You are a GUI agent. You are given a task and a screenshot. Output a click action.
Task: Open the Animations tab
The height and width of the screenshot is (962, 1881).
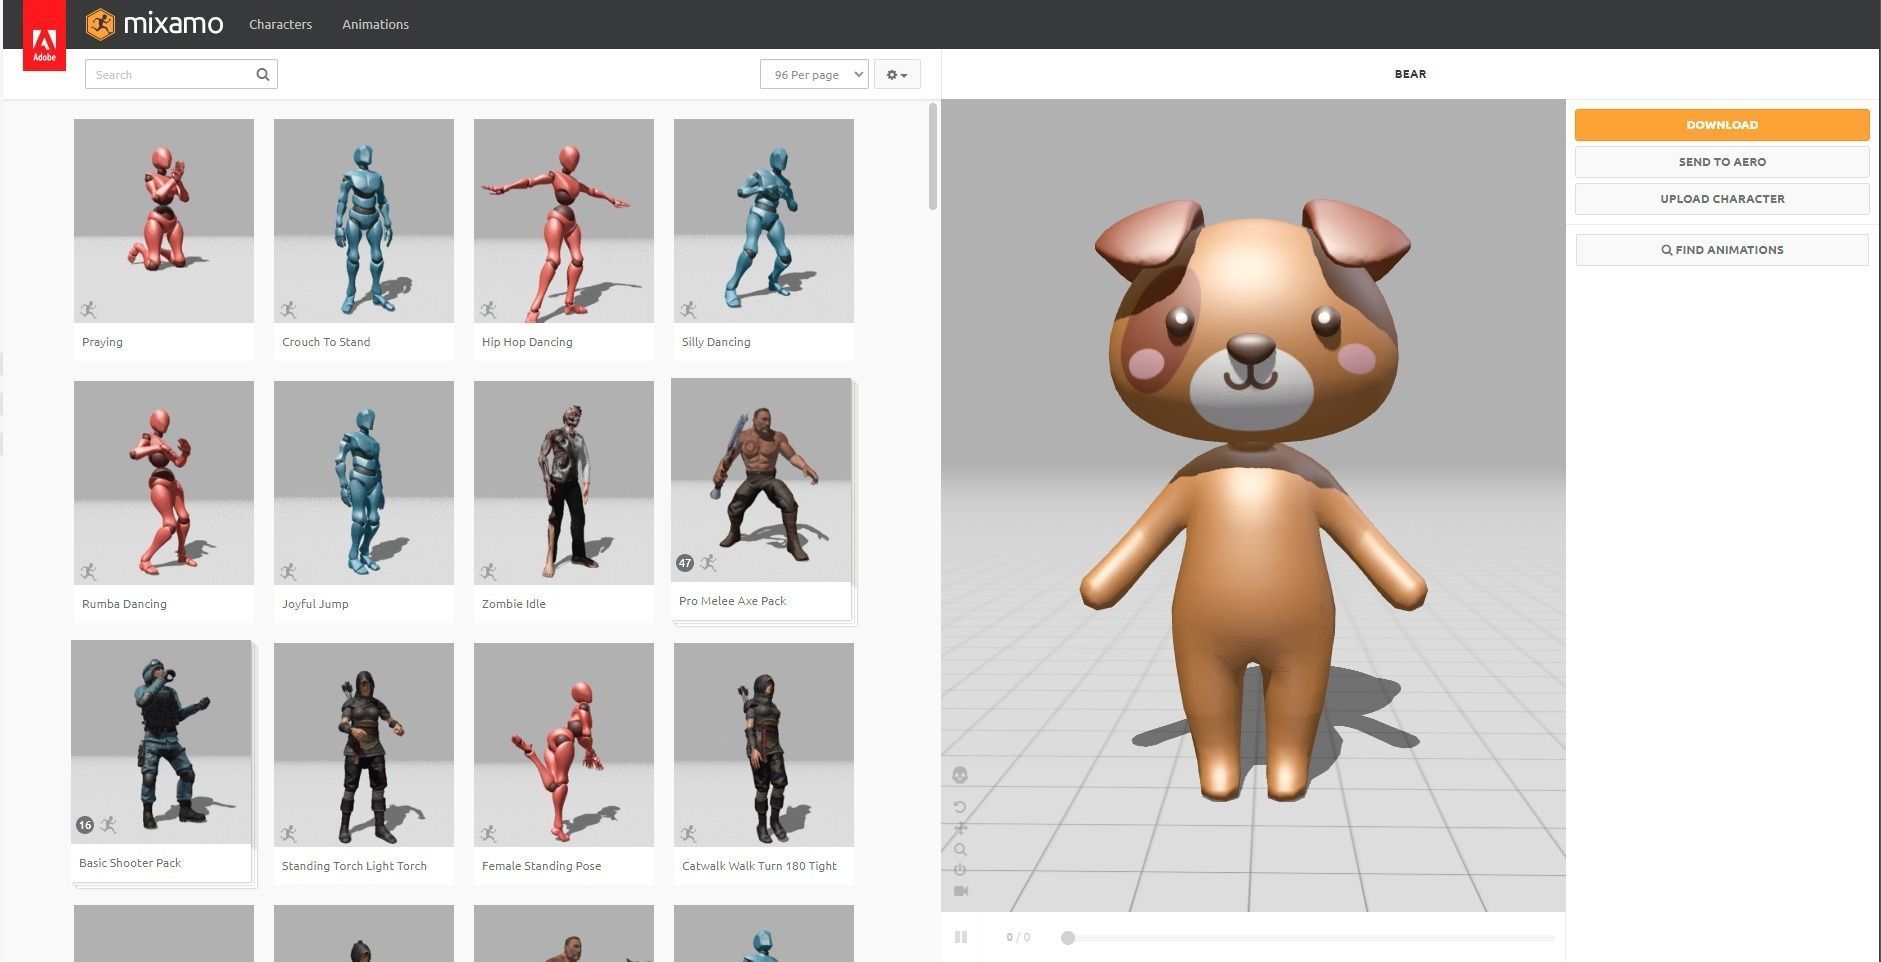(x=375, y=24)
